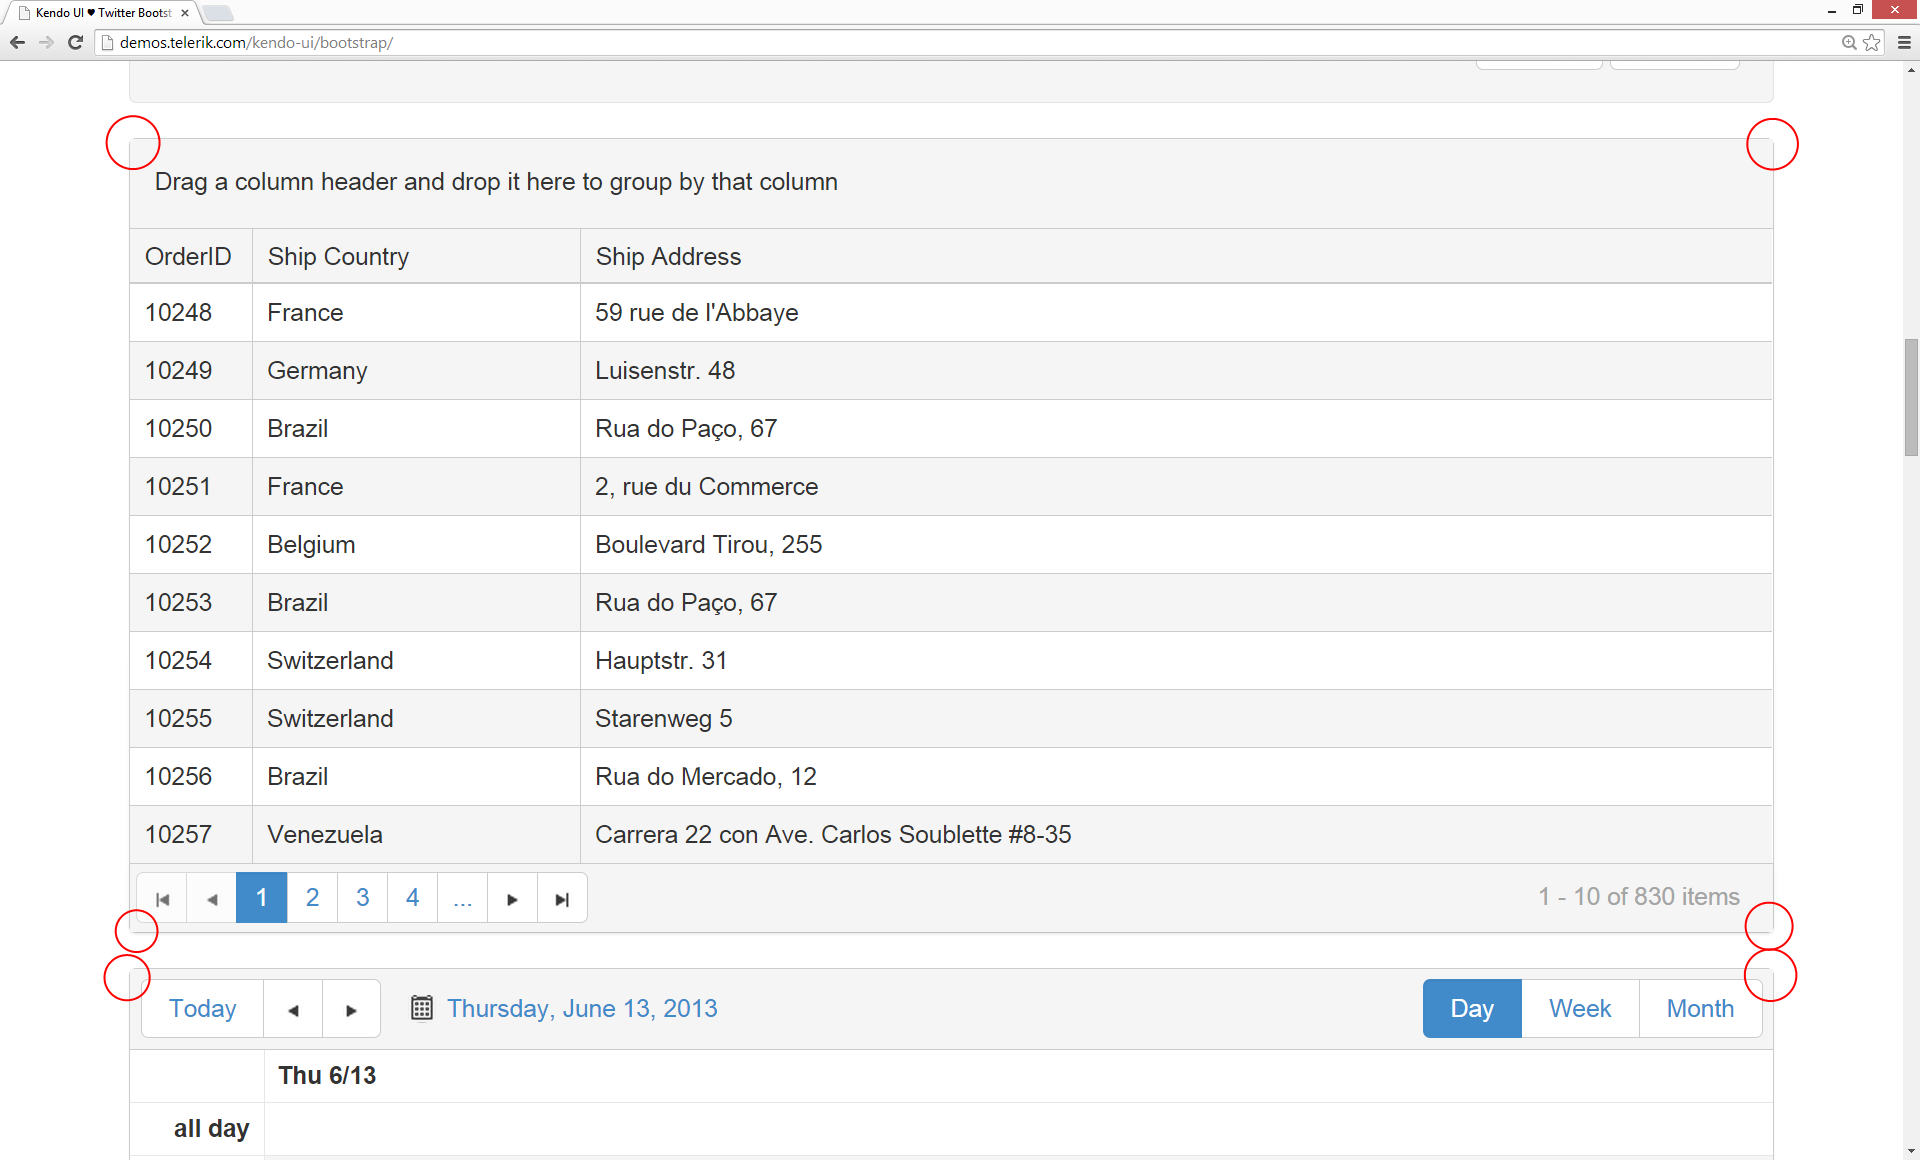1920x1160 pixels.
Task: Switch scheduler to Week view
Action: [x=1580, y=1008]
